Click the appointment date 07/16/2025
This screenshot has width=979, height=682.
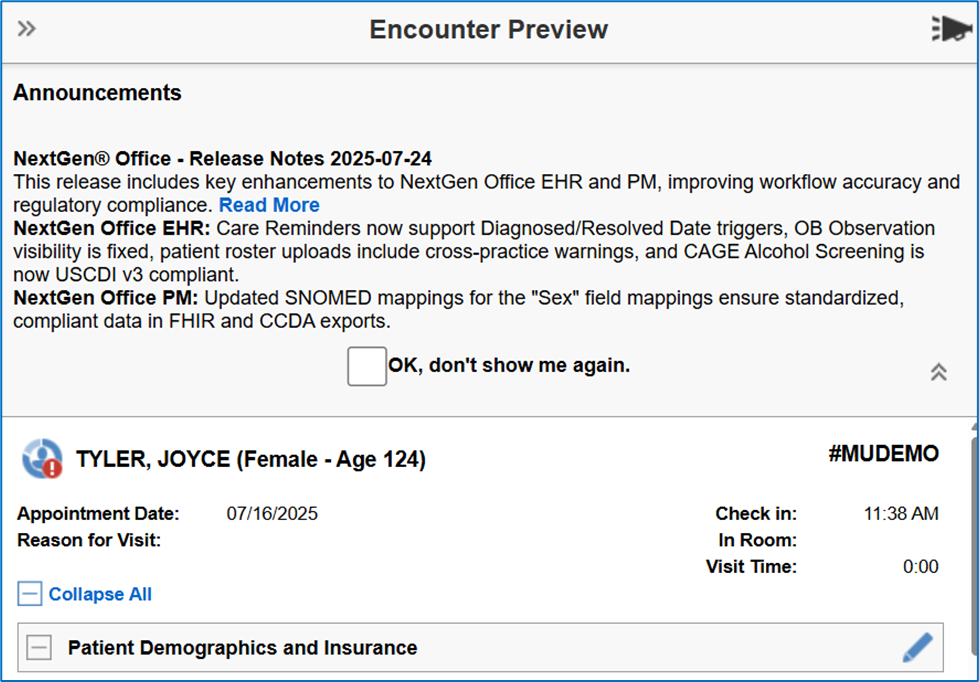pyautogui.click(x=272, y=514)
